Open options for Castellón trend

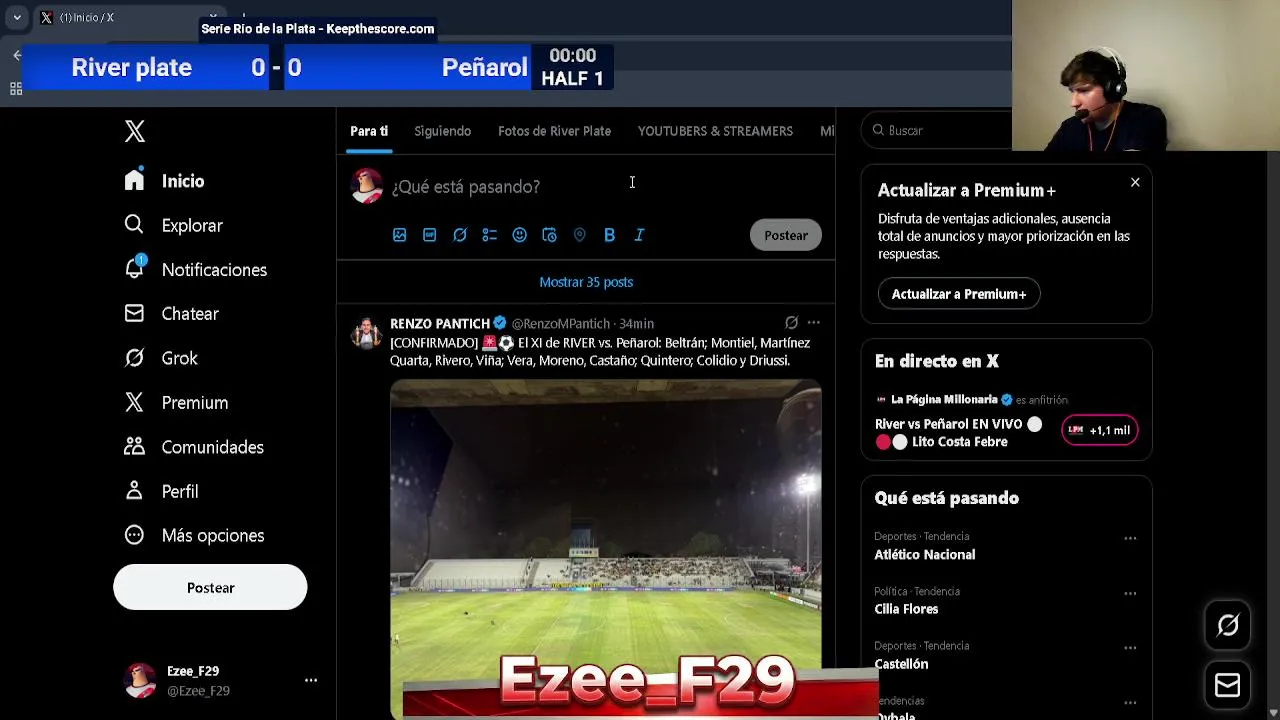coord(1130,648)
